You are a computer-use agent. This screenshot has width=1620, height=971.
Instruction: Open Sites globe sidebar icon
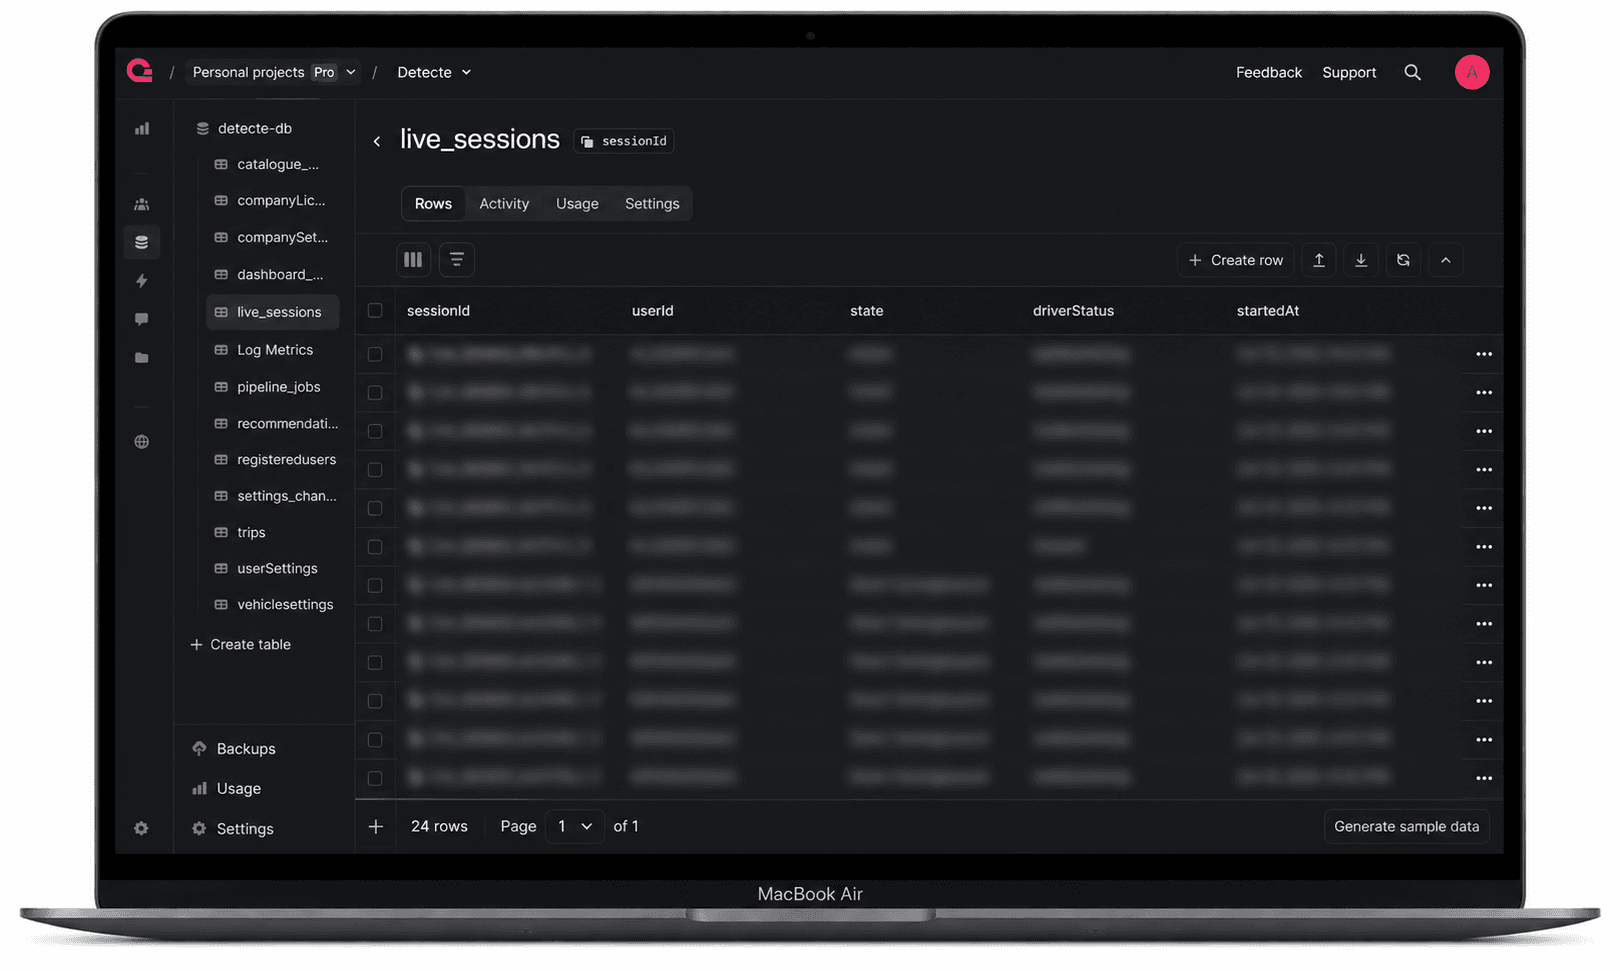click(142, 442)
